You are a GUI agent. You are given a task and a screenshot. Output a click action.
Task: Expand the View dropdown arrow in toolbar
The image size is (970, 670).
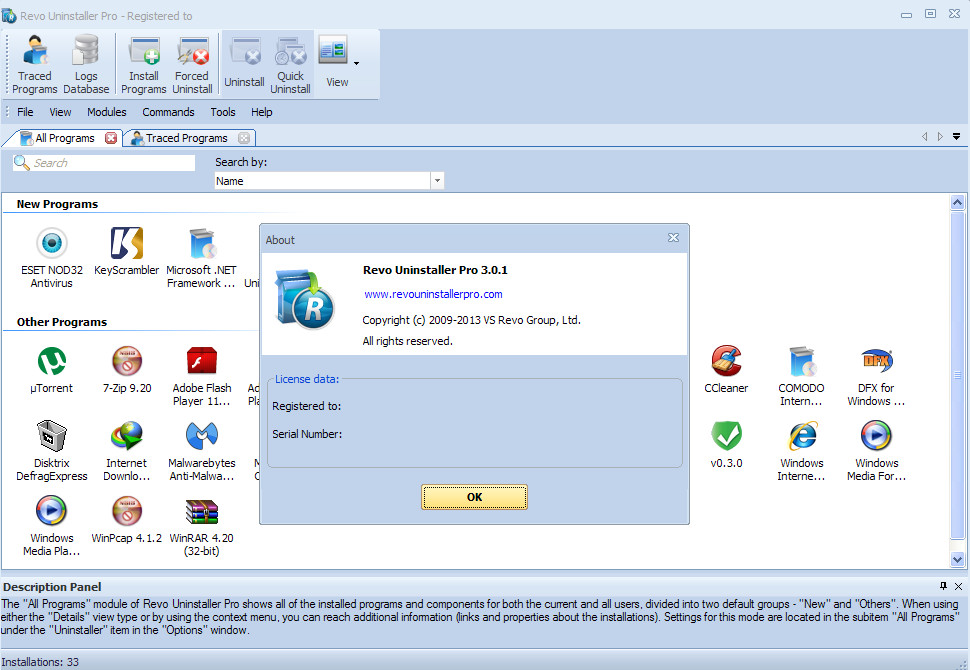[356, 63]
